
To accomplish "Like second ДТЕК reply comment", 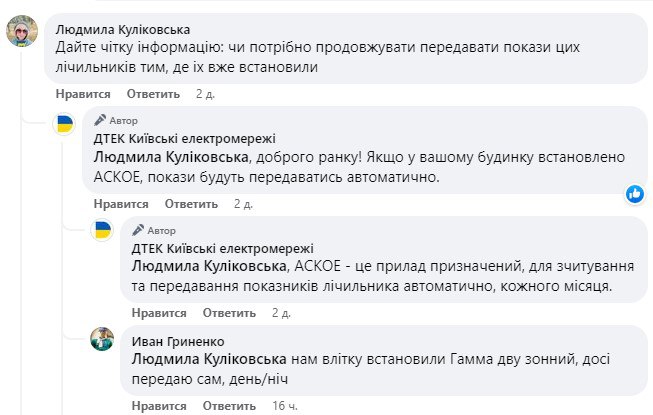I will pos(160,313).
